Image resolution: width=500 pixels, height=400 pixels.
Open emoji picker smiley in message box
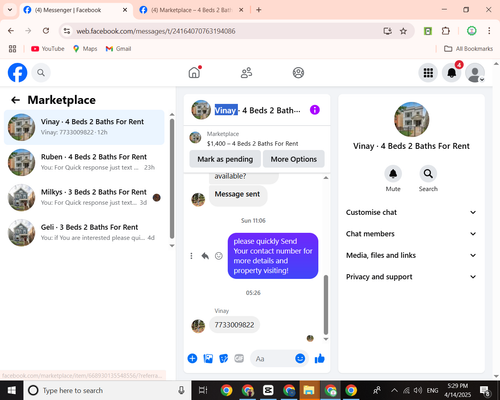300,359
